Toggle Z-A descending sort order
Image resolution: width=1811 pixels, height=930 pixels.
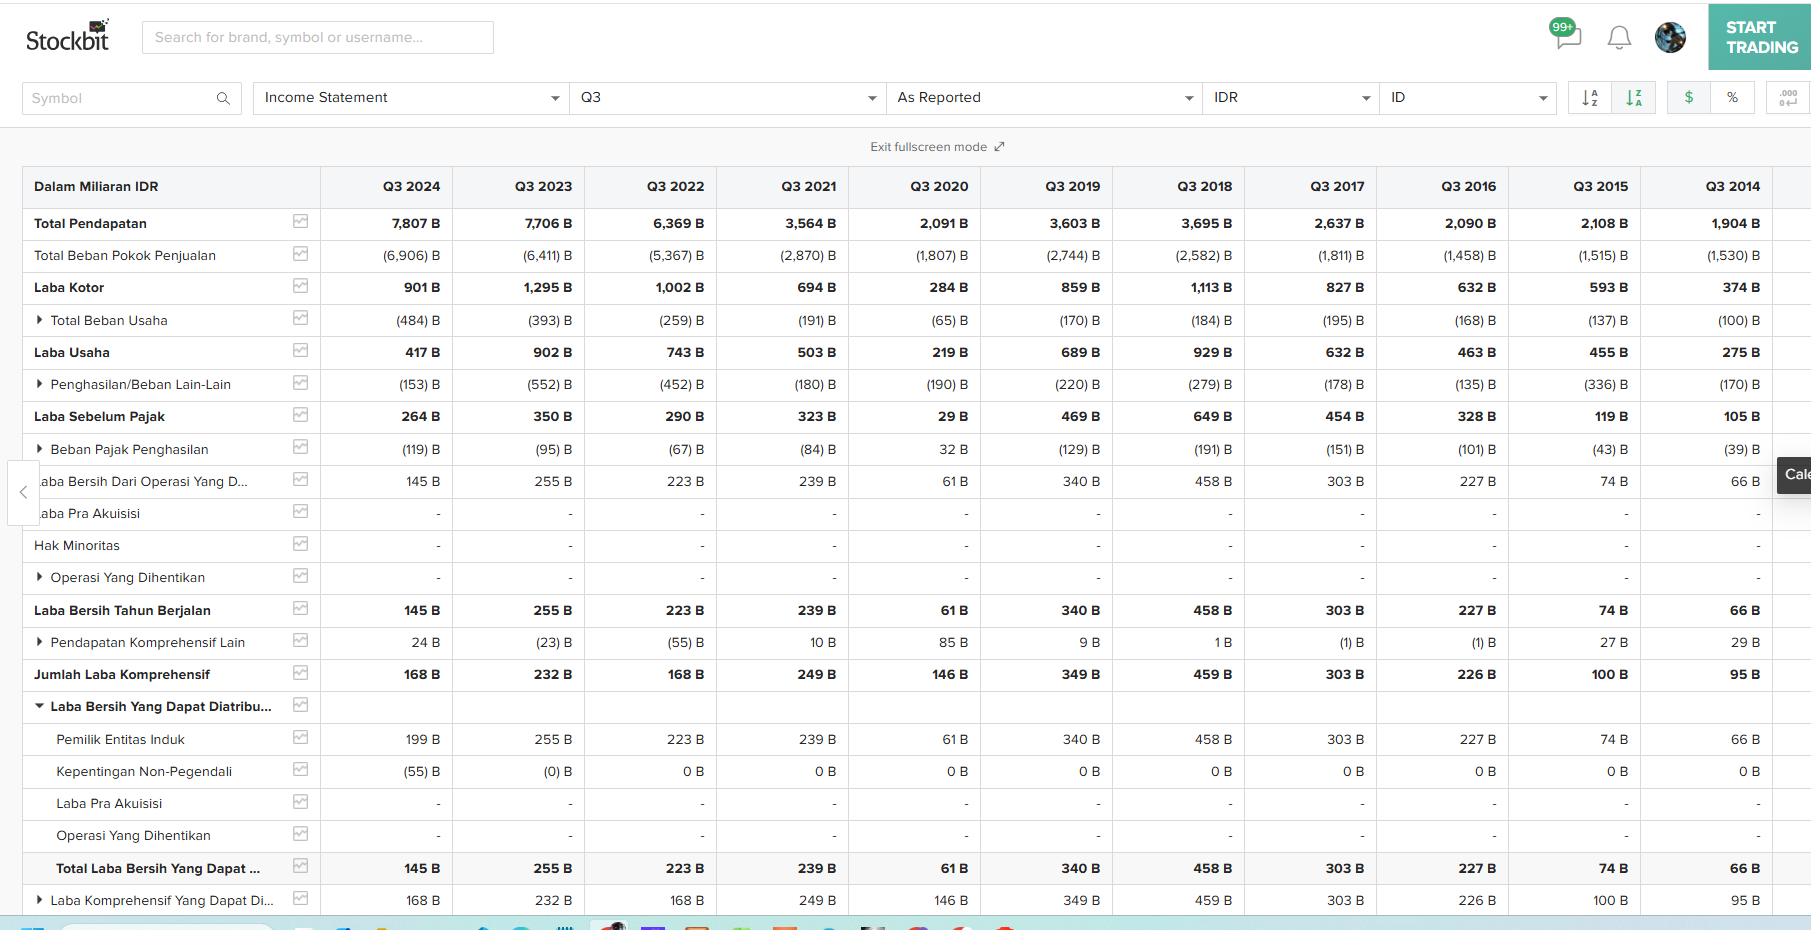[x=1634, y=98]
